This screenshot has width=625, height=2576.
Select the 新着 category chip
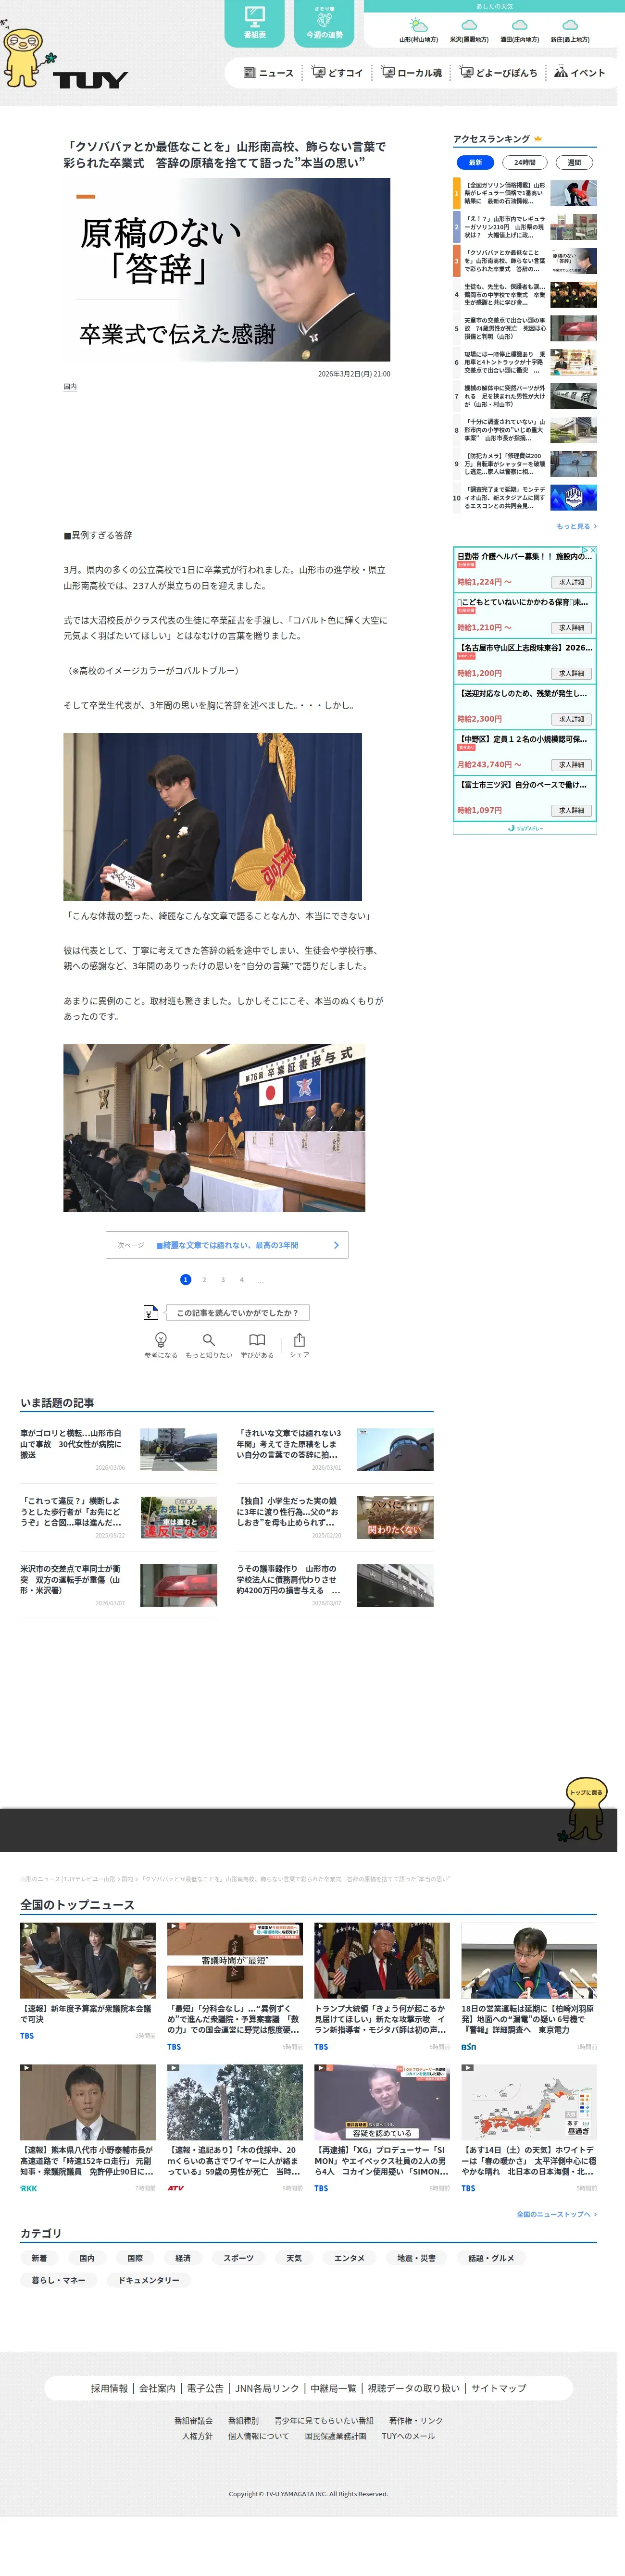point(39,2258)
